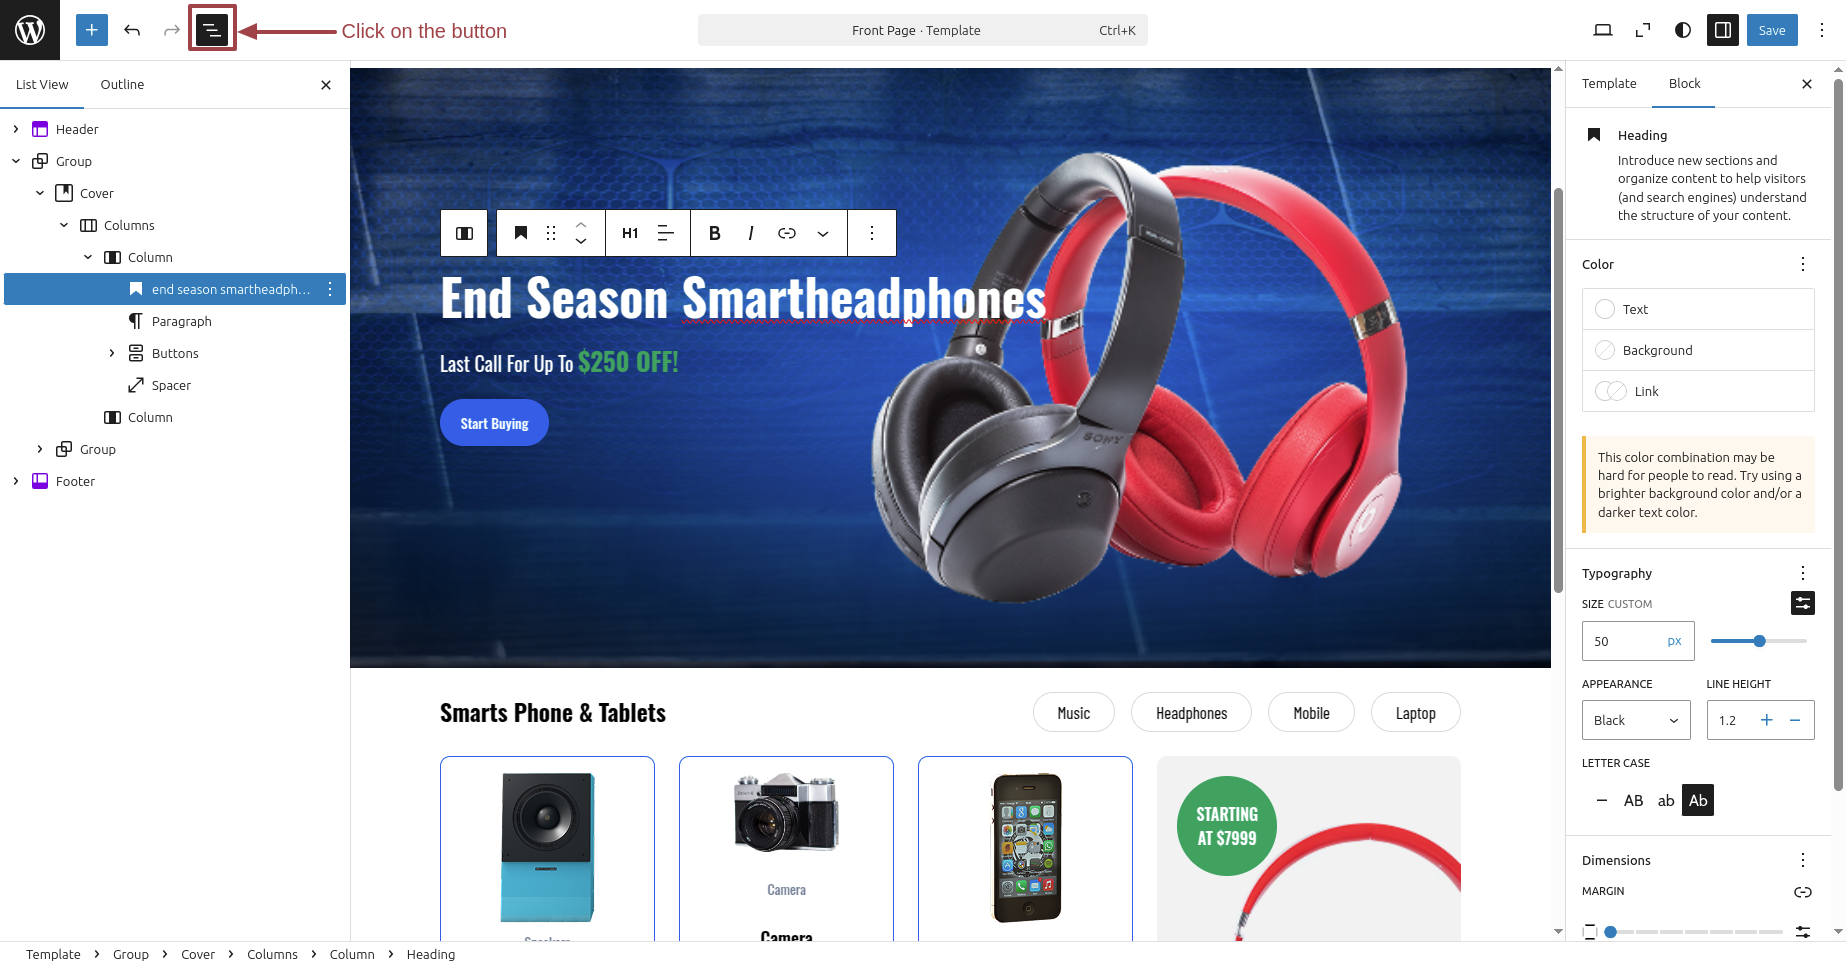Click the font size input field
1846x966 pixels.
point(1625,641)
